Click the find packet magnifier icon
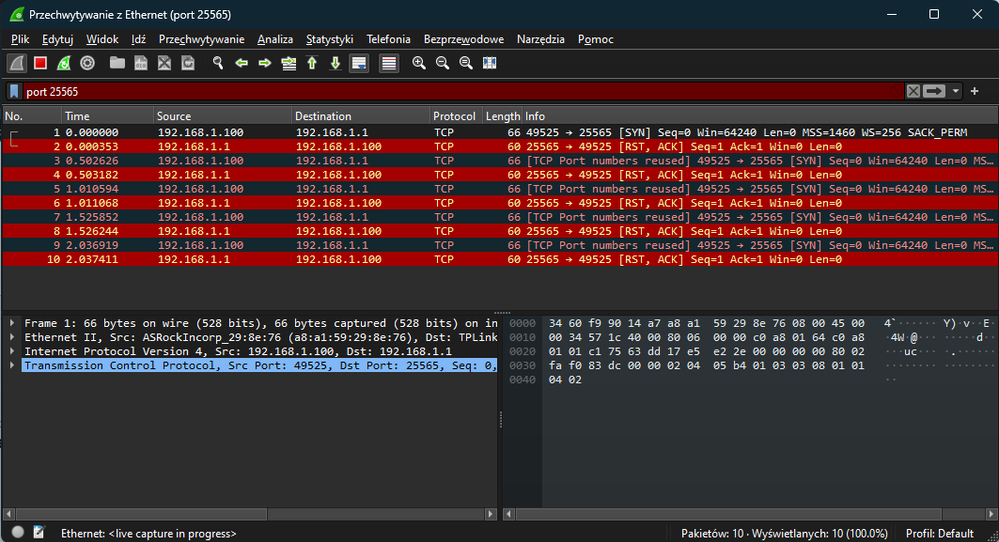 [x=218, y=63]
